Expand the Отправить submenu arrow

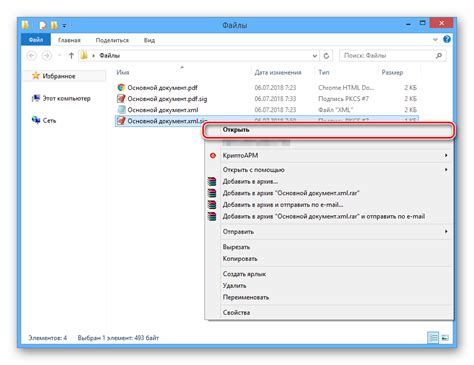tap(446, 231)
